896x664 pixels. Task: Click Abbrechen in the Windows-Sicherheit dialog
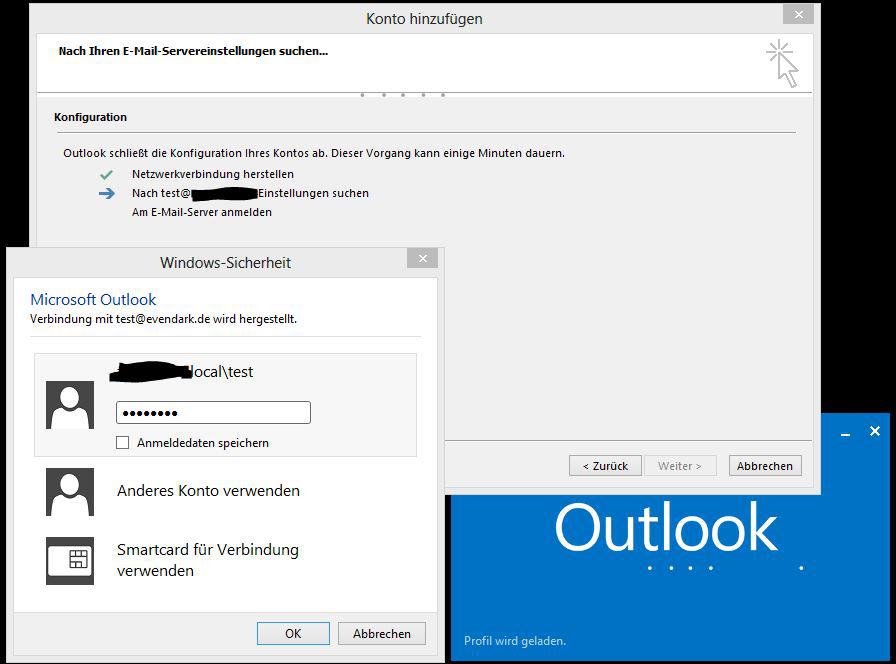382,633
